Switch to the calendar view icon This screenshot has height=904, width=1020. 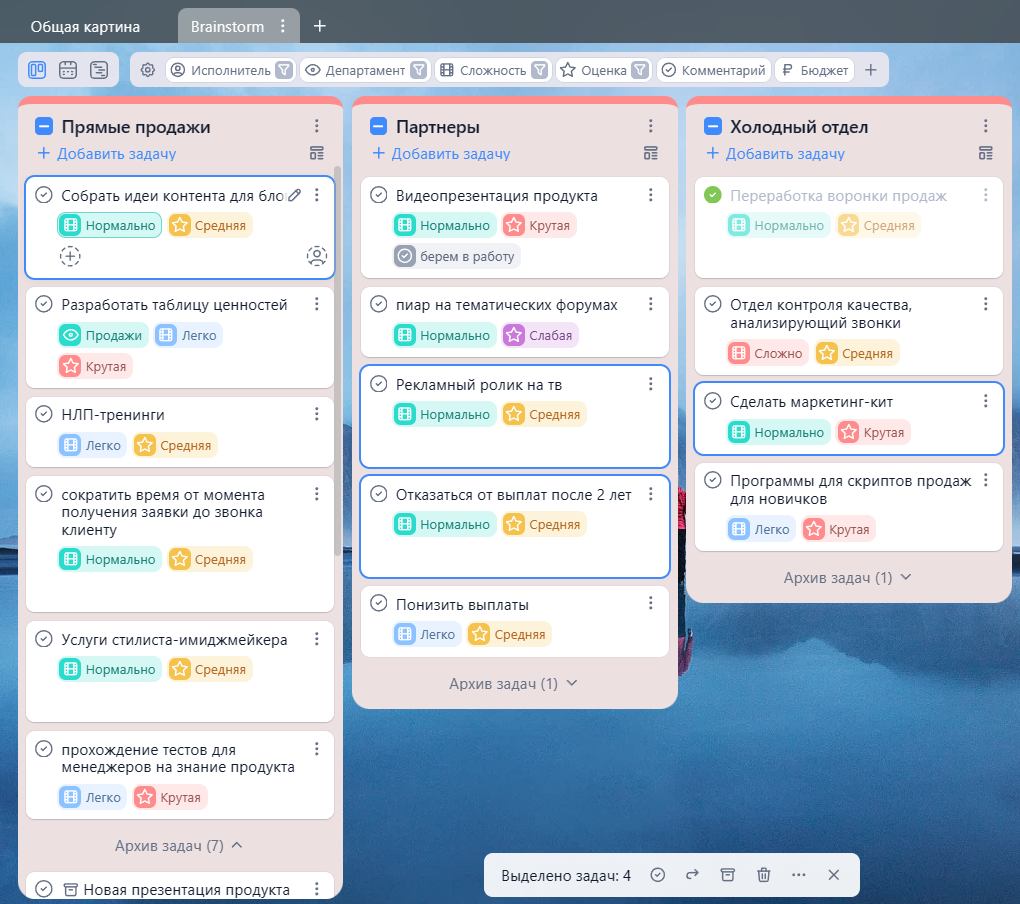[68, 70]
